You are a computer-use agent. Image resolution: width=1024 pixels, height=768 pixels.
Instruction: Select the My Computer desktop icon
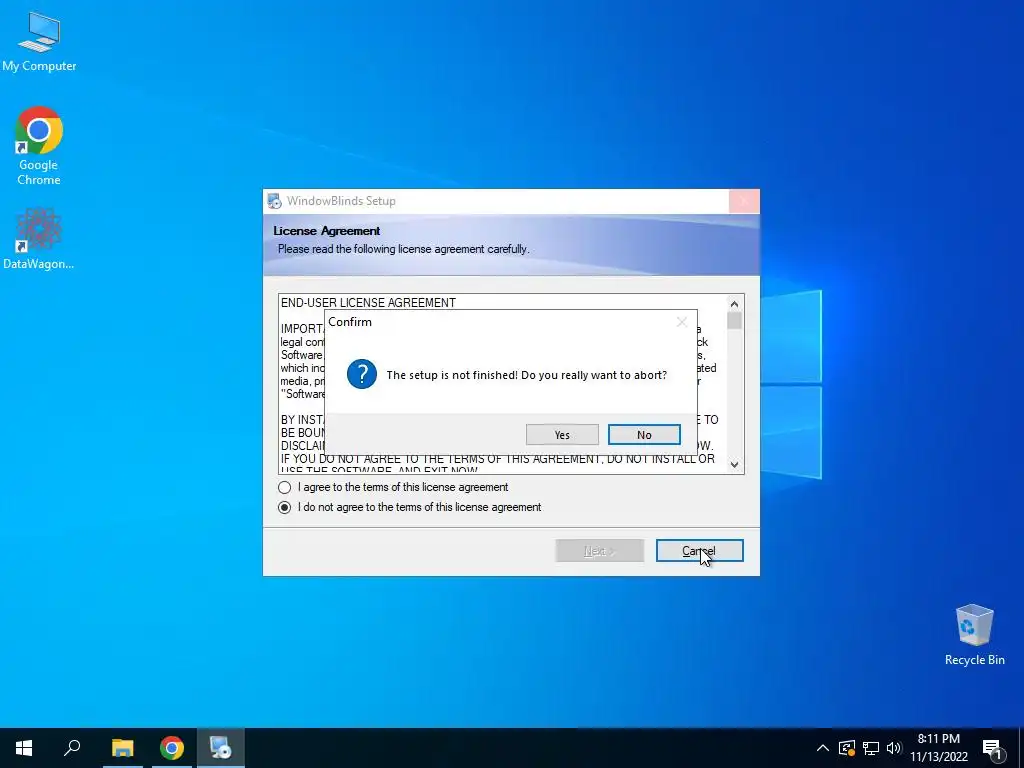(x=39, y=41)
